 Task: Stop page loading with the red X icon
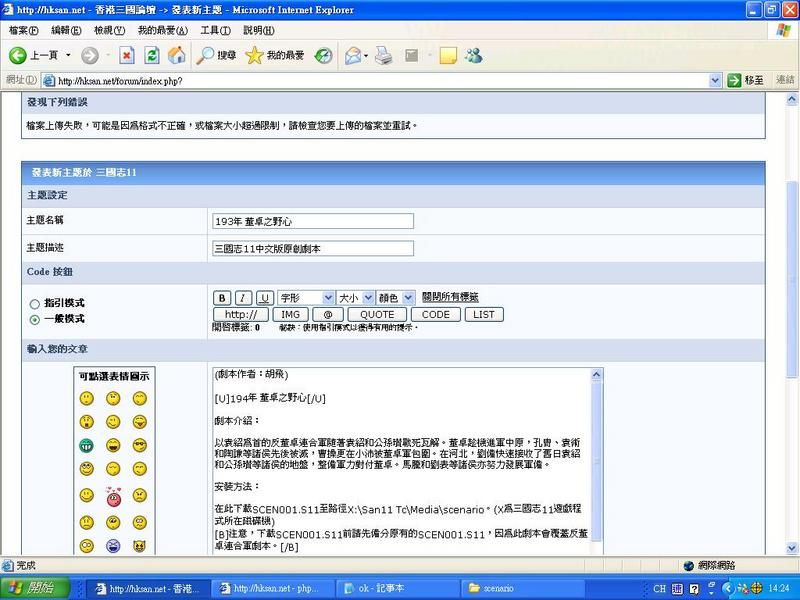coord(127,55)
